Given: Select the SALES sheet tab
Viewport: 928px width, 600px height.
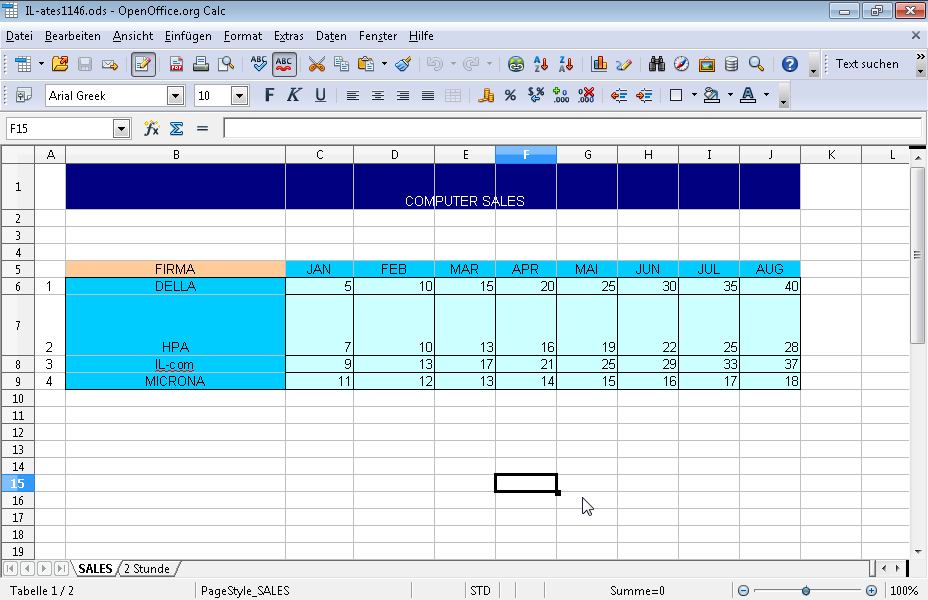Looking at the screenshot, I should (x=95, y=569).
